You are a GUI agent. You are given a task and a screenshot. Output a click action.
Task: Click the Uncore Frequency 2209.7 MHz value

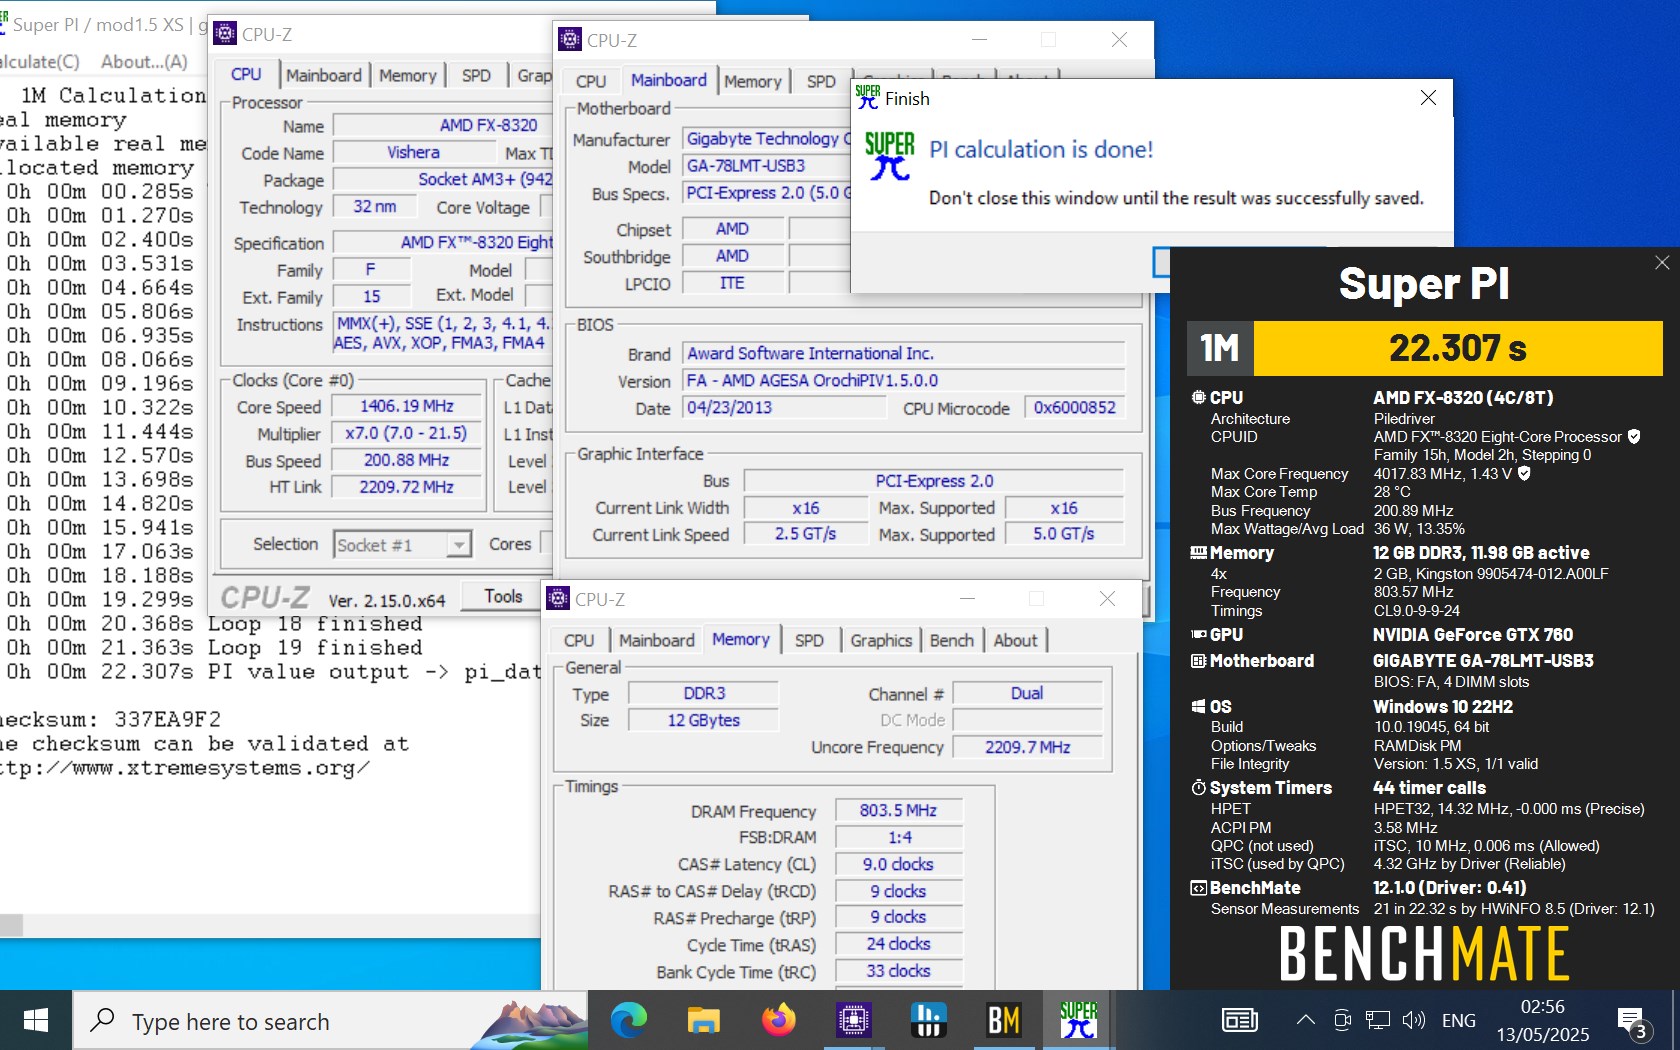pyautogui.click(x=1027, y=747)
